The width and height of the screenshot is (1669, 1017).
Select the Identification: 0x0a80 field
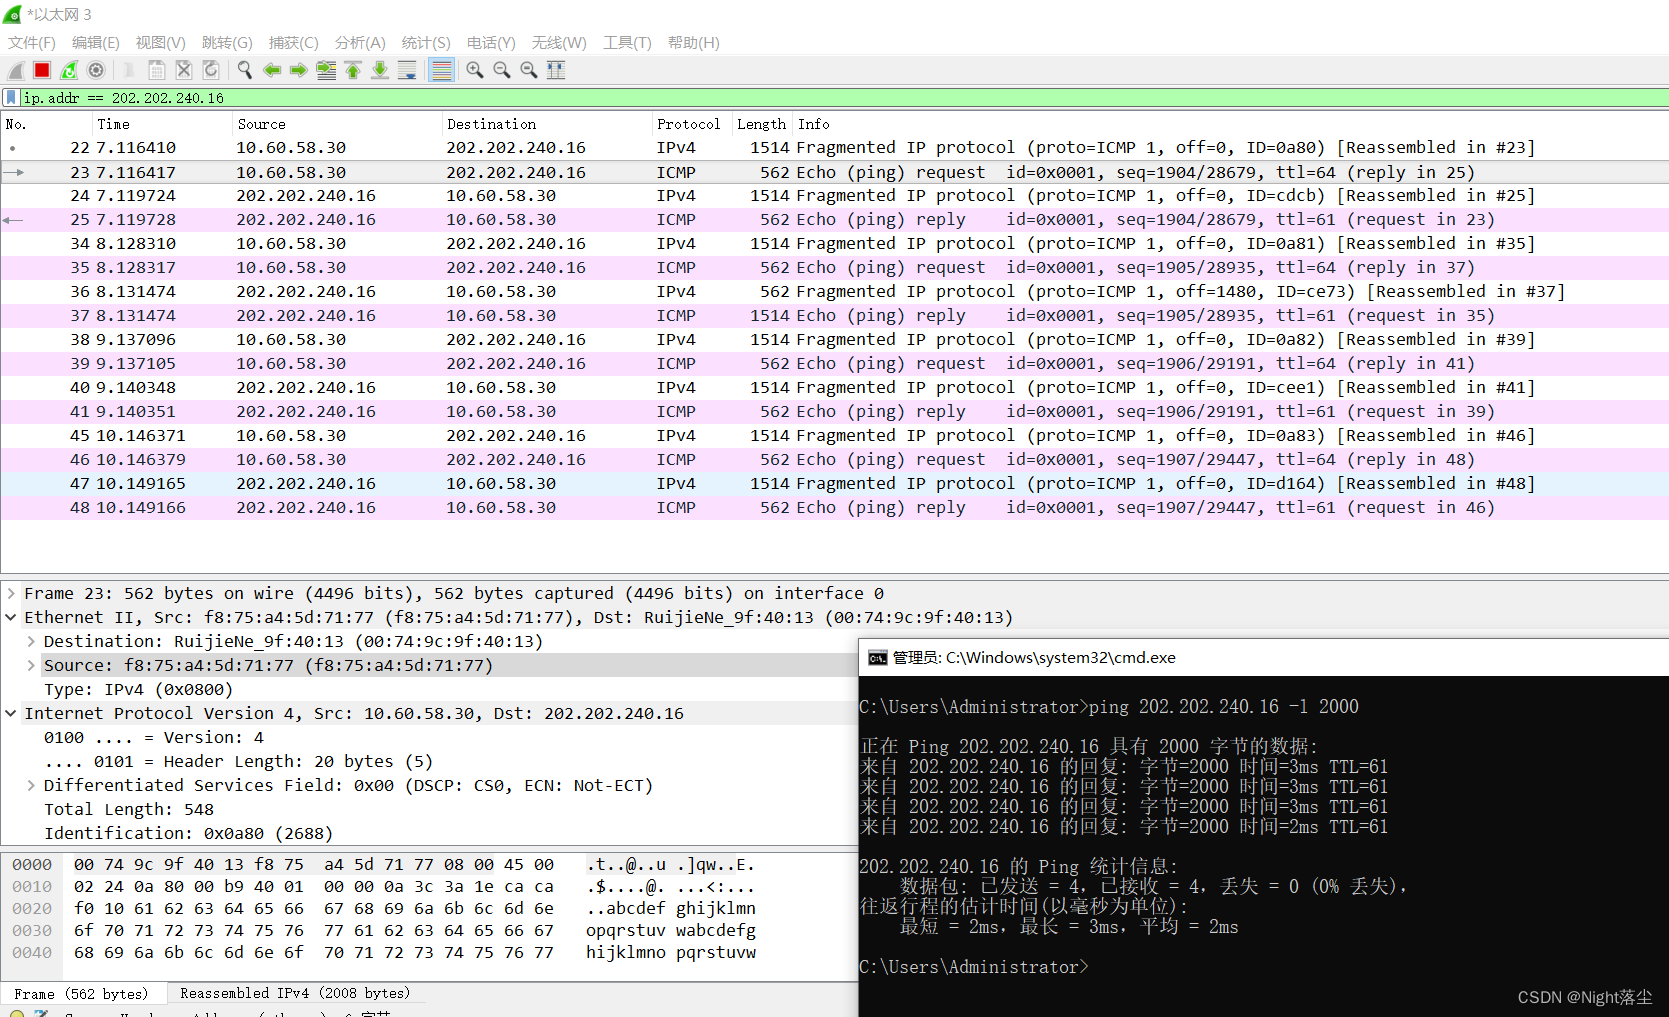click(x=188, y=833)
